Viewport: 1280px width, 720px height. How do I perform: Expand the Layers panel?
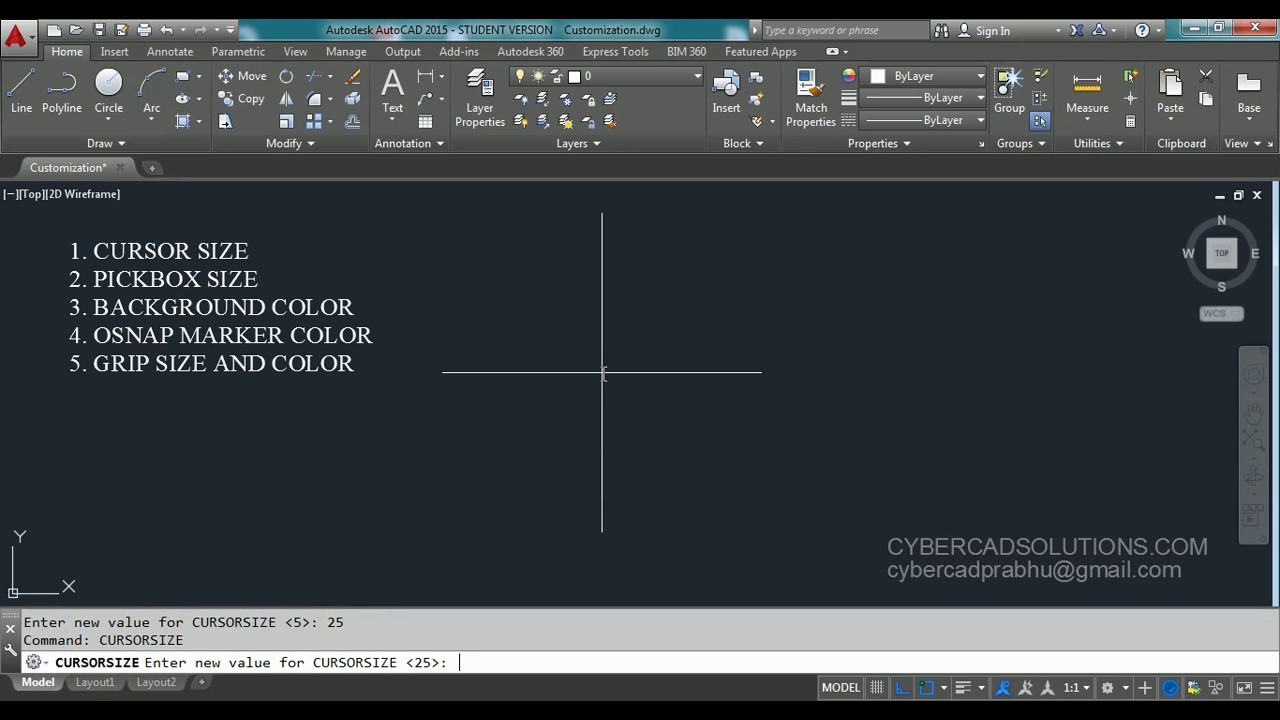click(x=578, y=143)
